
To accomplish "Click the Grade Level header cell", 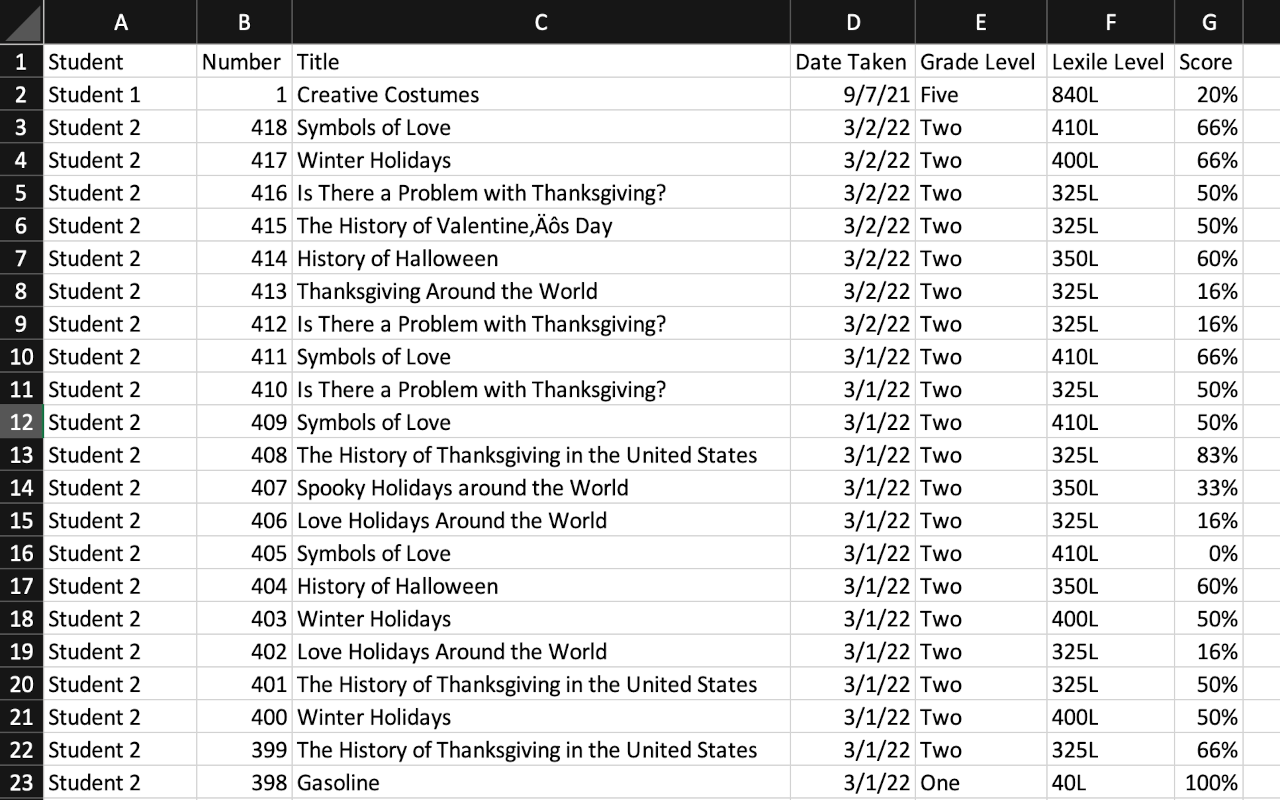I will (x=978, y=61).
